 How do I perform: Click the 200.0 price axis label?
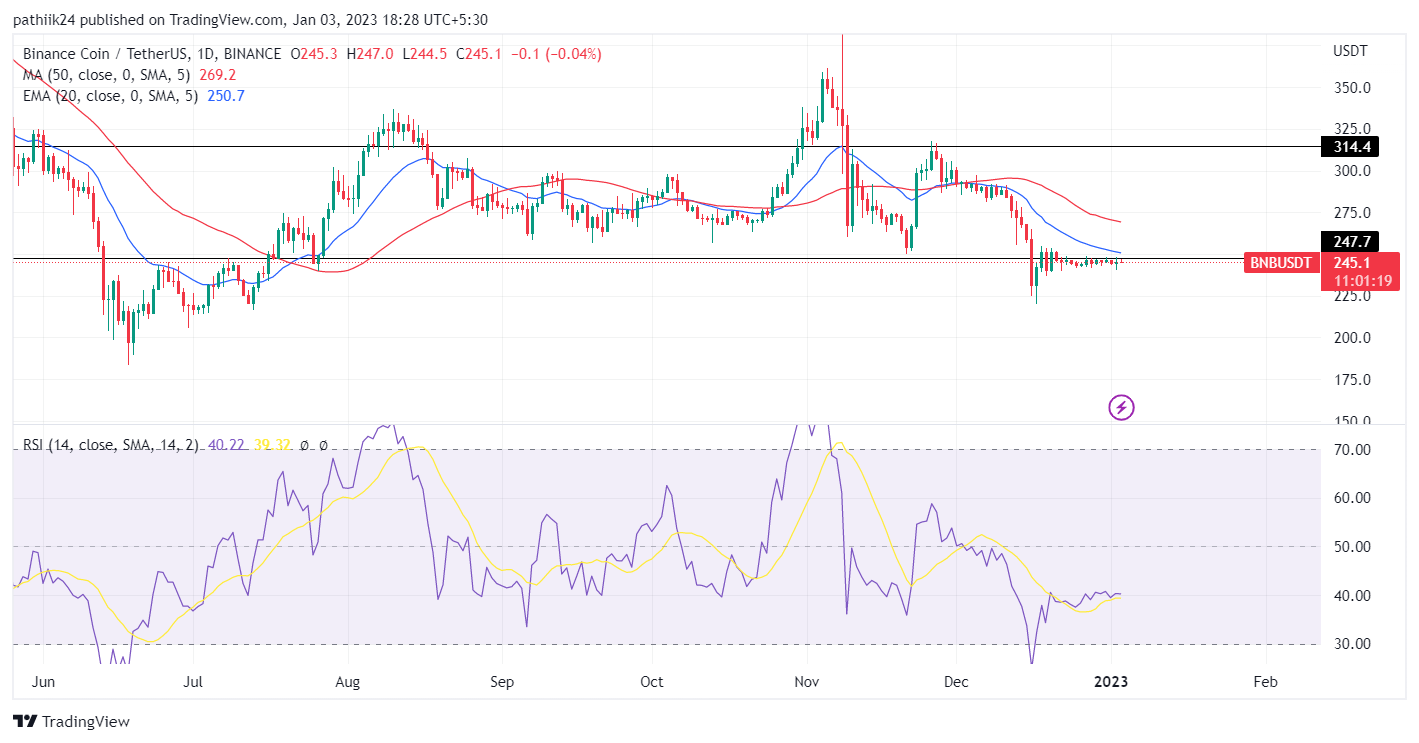[x=1351, y=338]
